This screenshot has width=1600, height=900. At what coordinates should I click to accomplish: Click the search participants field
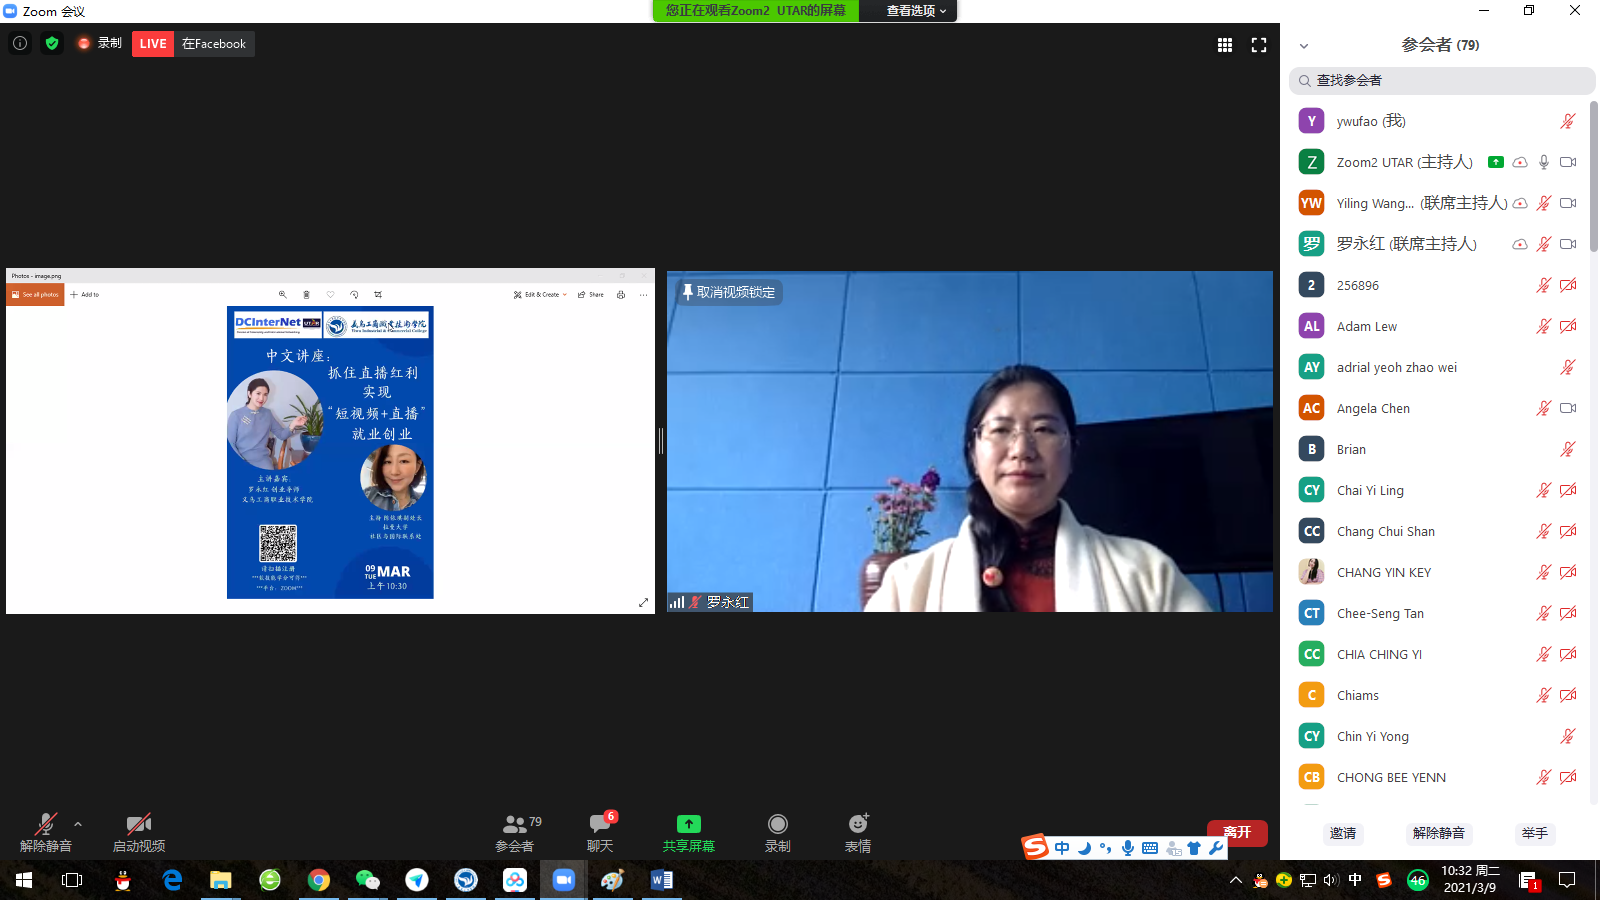[1442, 80]
